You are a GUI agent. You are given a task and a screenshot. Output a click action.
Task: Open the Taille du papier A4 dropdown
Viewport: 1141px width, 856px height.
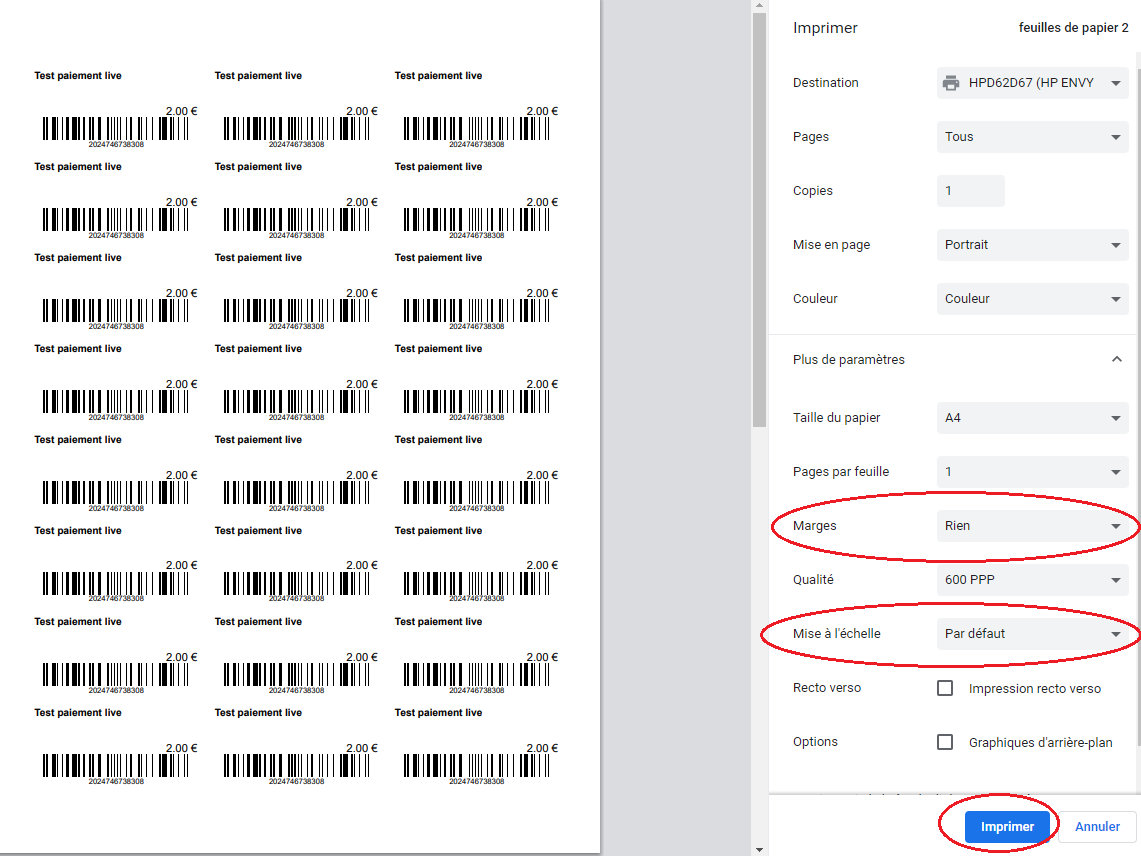pos(1033,418)
